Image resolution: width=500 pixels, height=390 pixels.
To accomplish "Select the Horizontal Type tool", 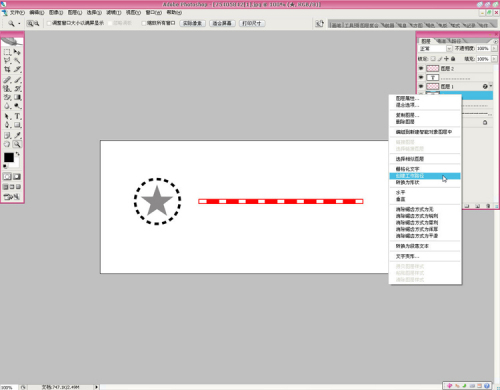I will coord(17,116).
